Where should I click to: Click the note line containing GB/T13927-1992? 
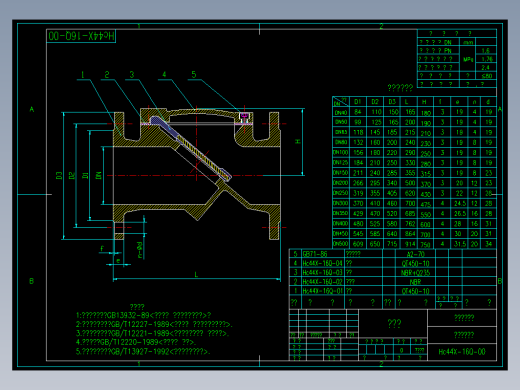point(143,351)
